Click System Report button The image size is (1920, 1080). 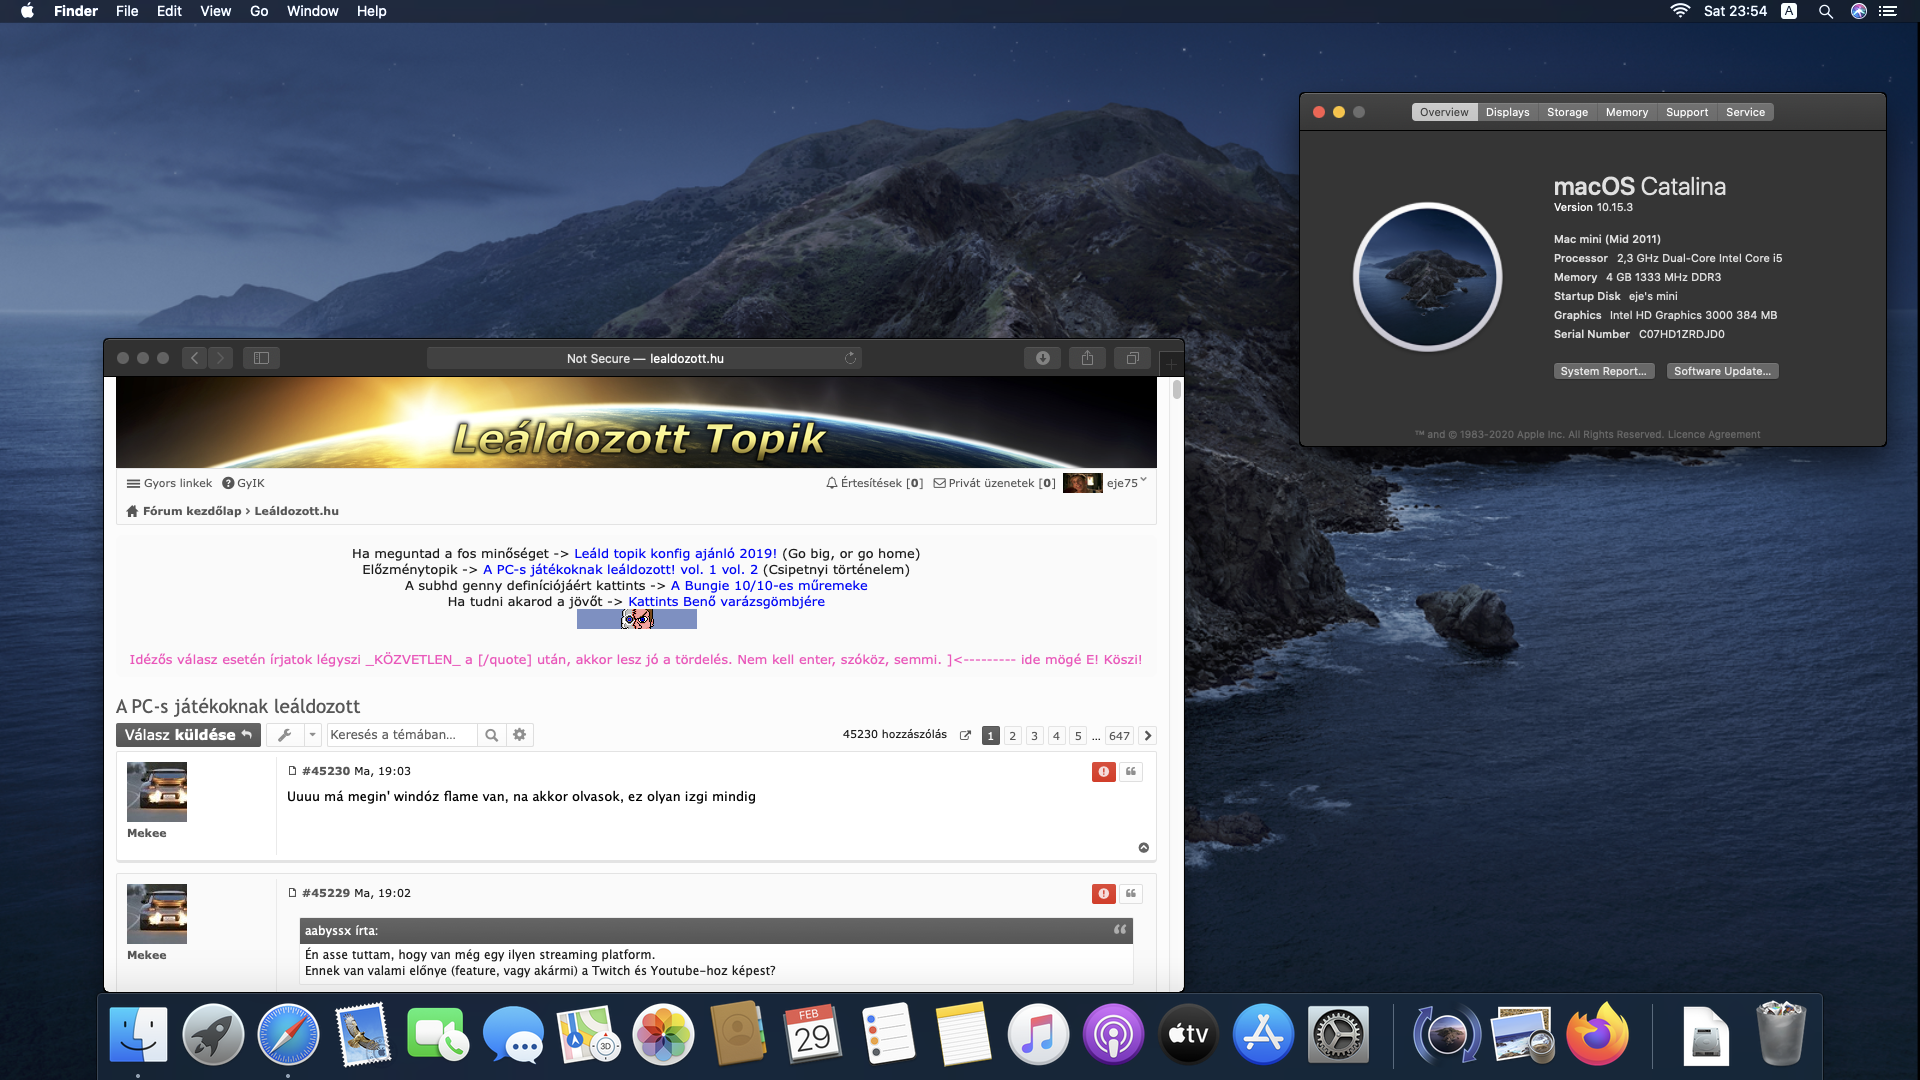pos(1603,371)
